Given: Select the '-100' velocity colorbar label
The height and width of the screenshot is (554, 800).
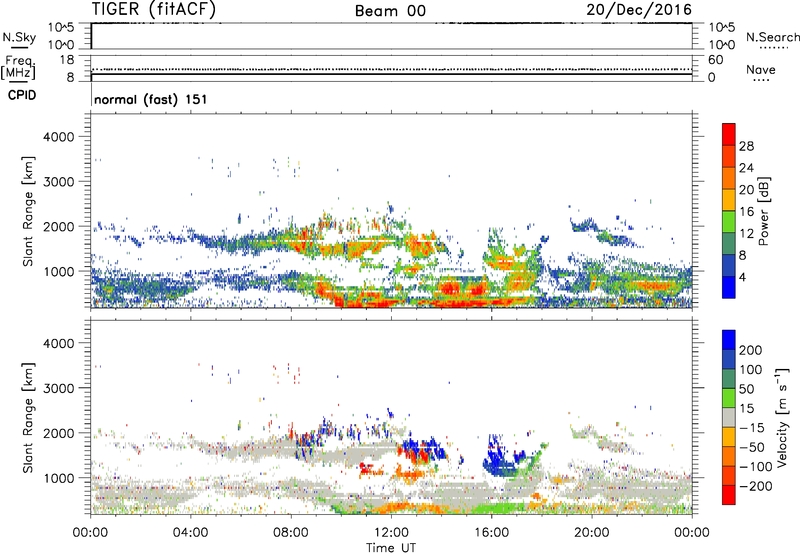Looking at the screenshot, I should click(x=756, y=466).
